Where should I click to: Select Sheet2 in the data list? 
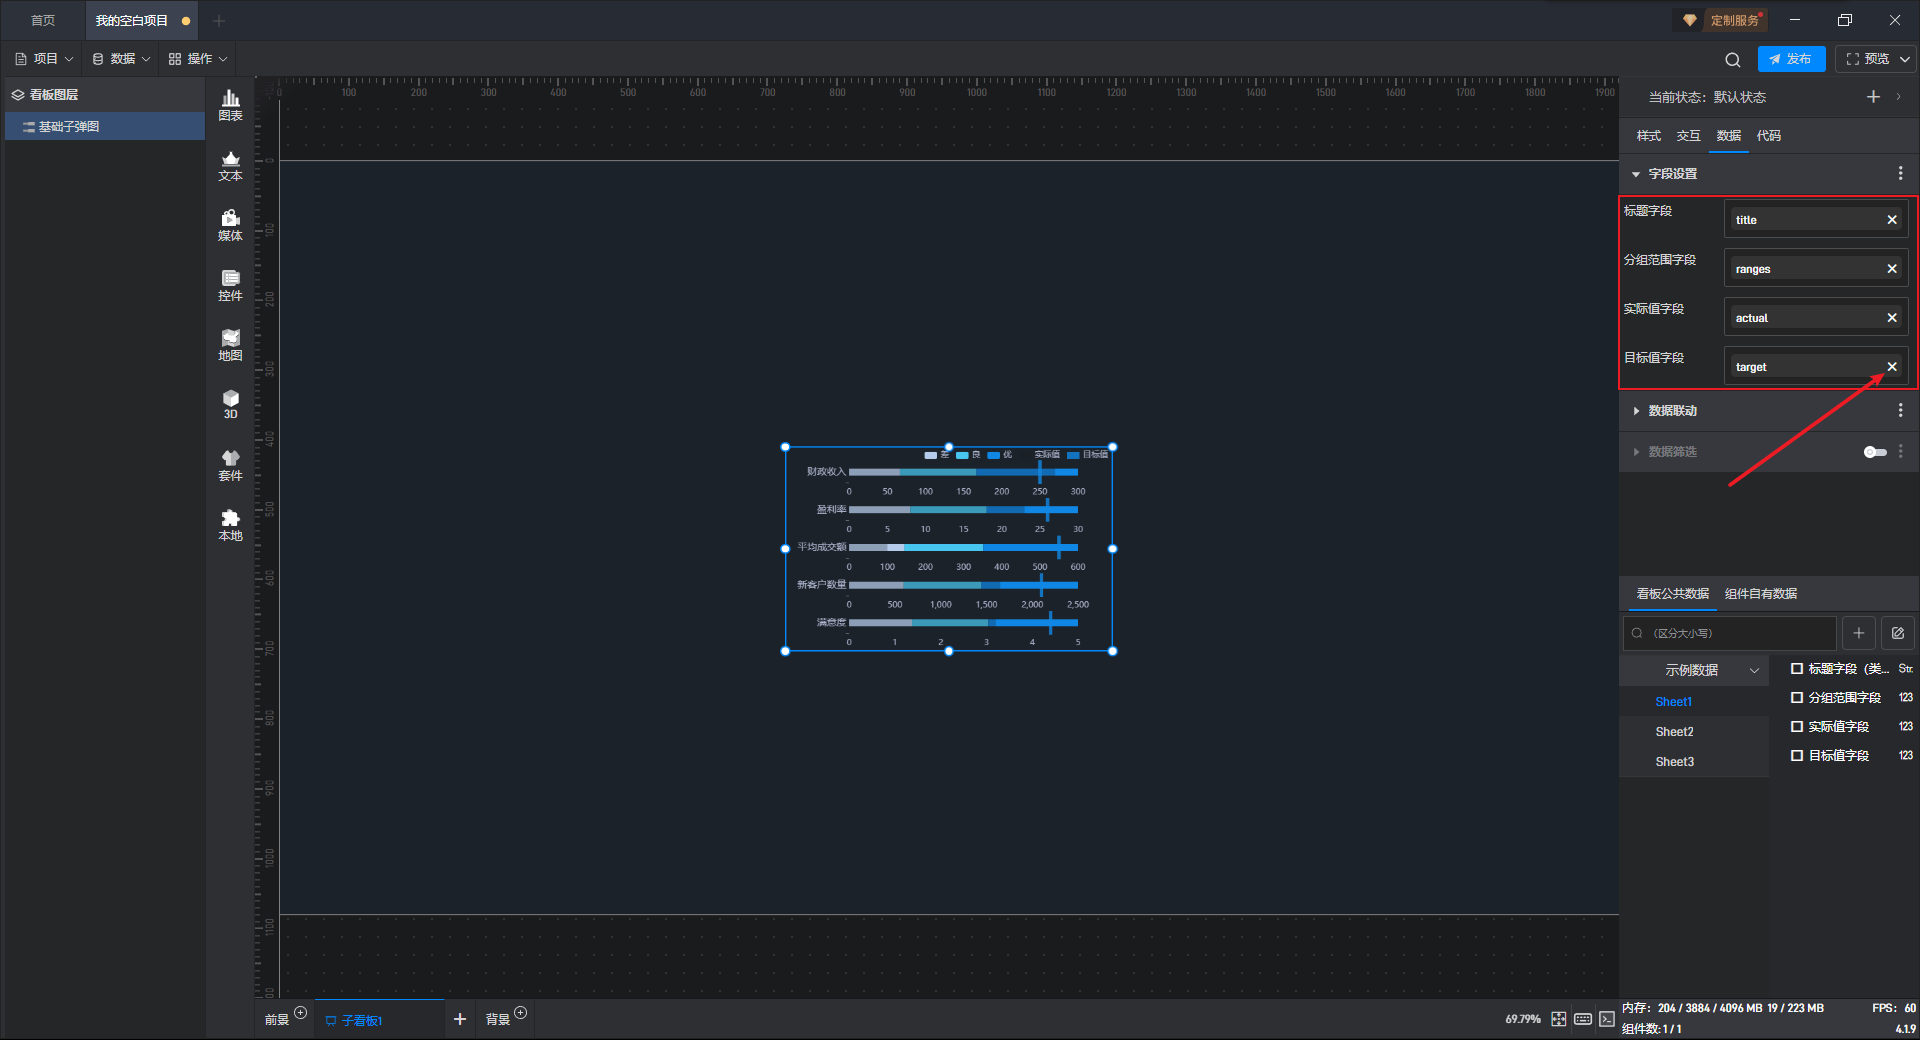coord(1674,732)
